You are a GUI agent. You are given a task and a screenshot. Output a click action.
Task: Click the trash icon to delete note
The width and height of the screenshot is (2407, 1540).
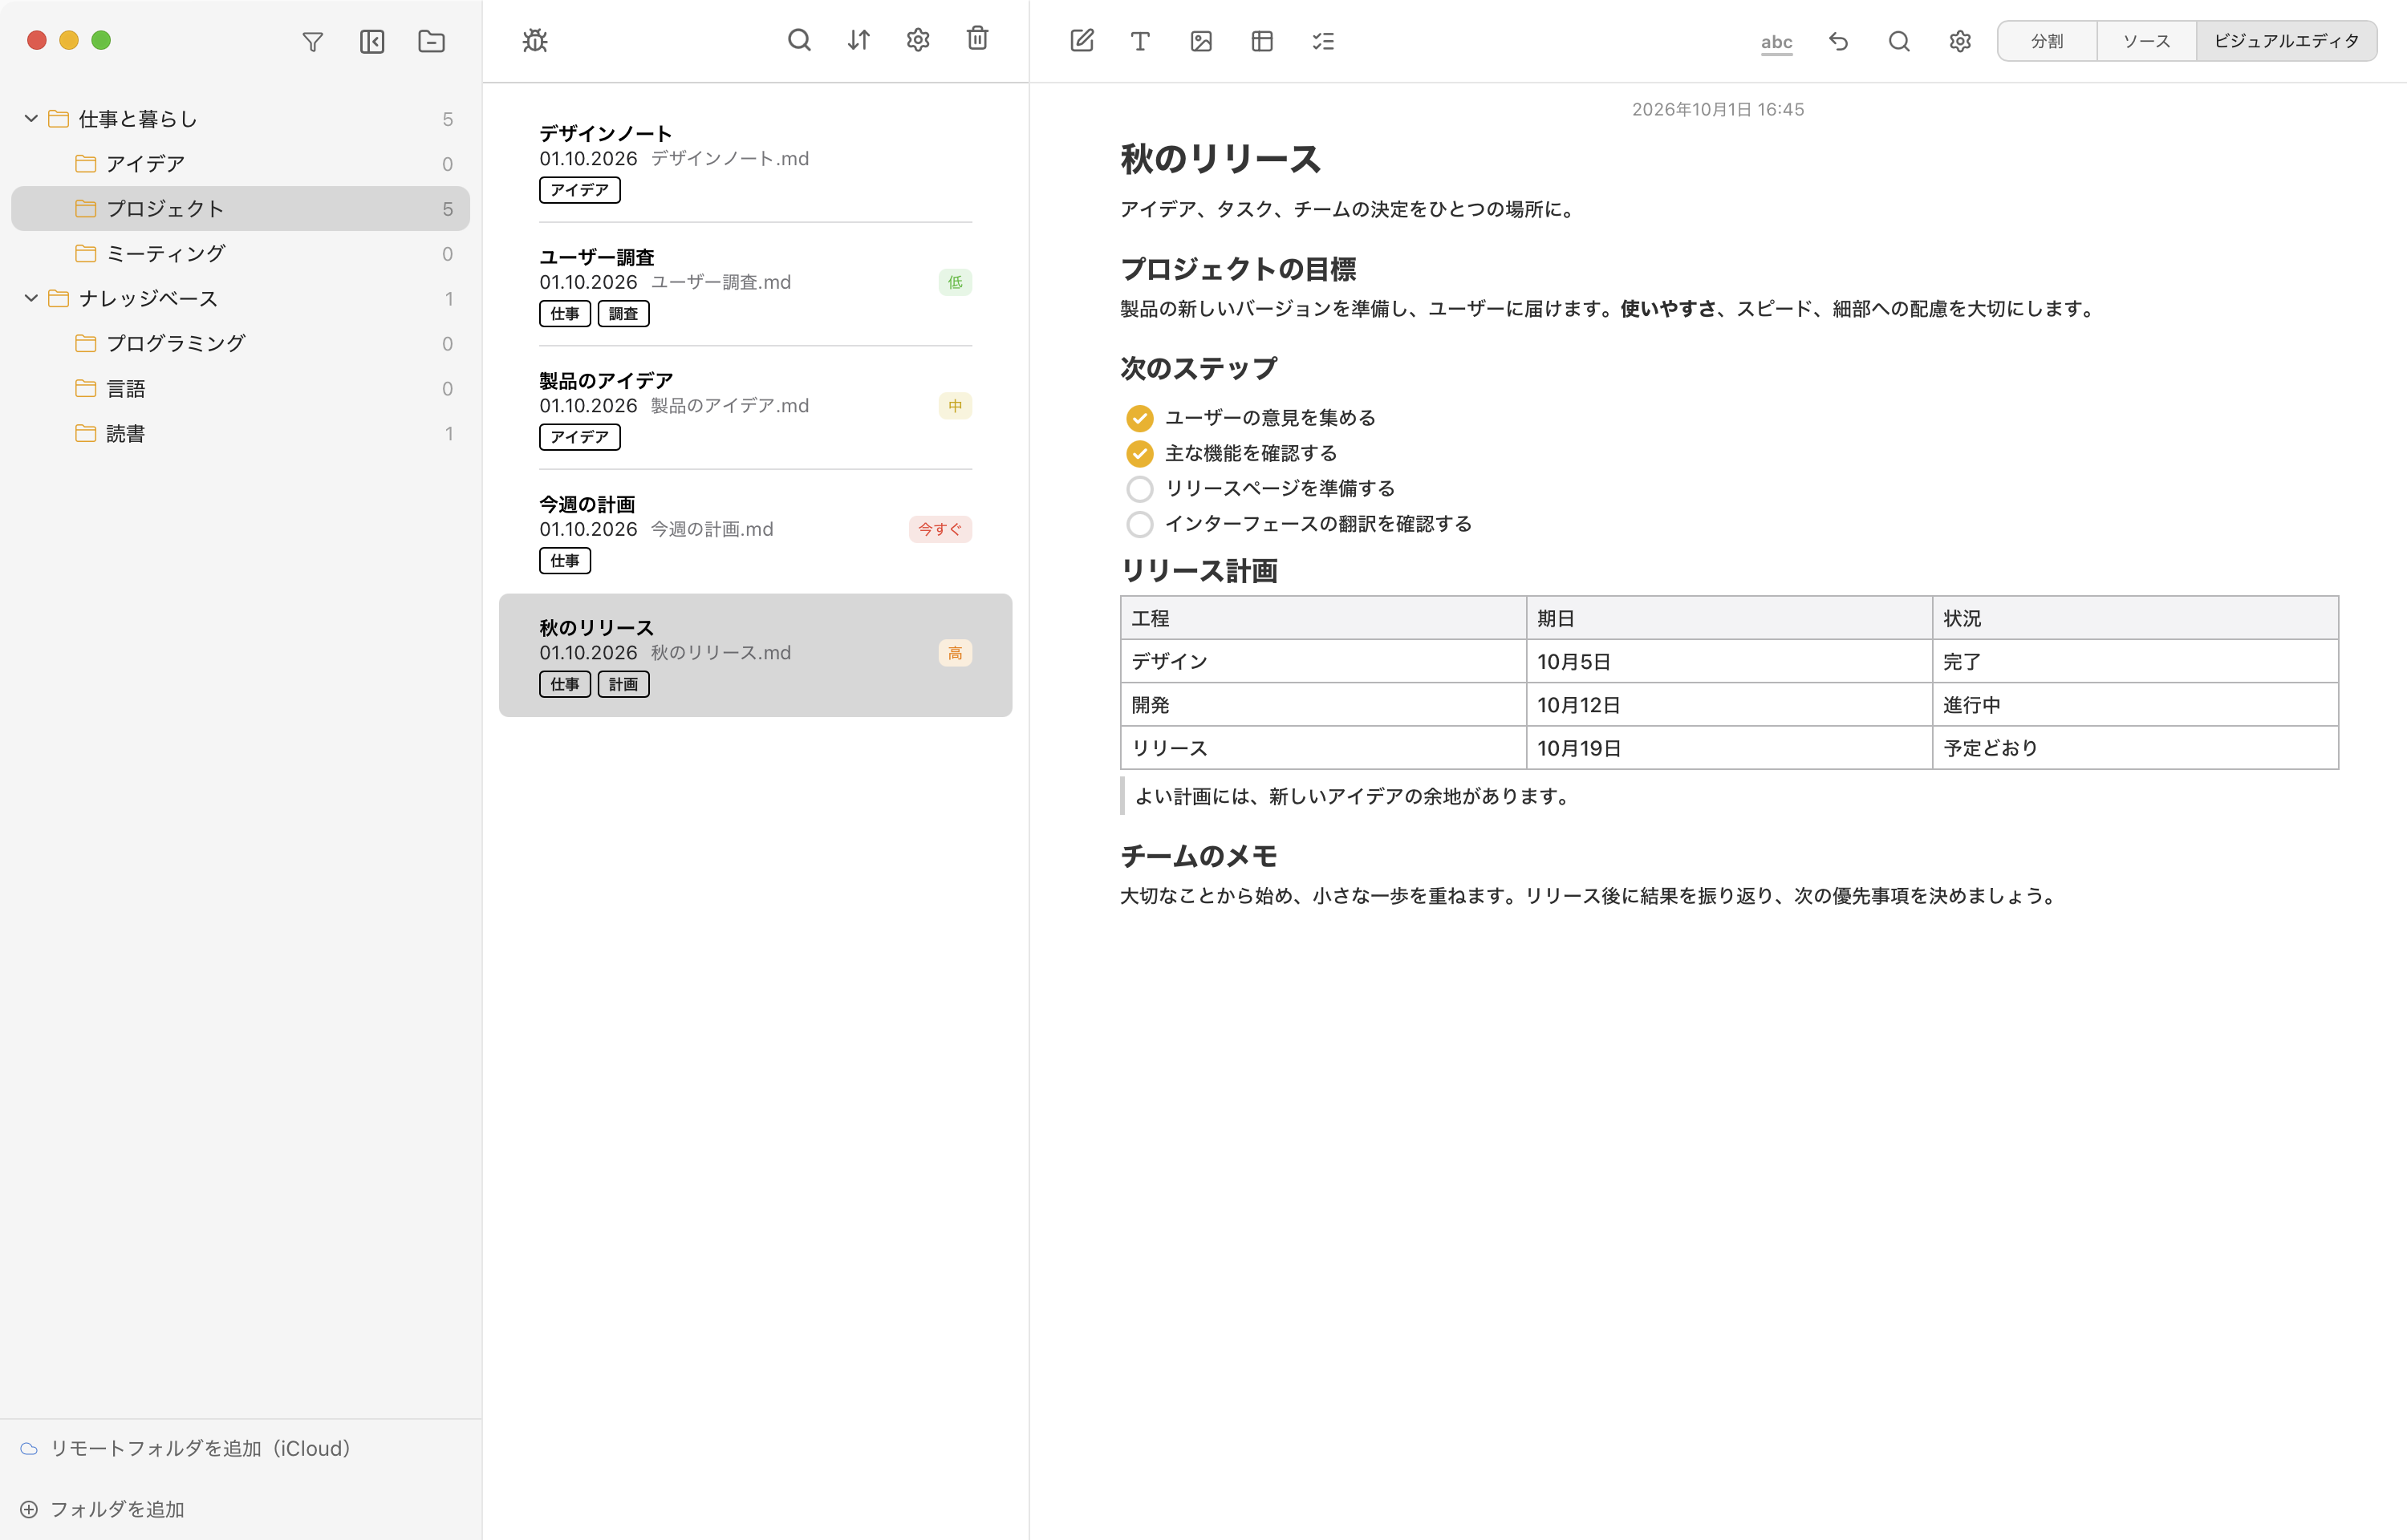(978, 38)
